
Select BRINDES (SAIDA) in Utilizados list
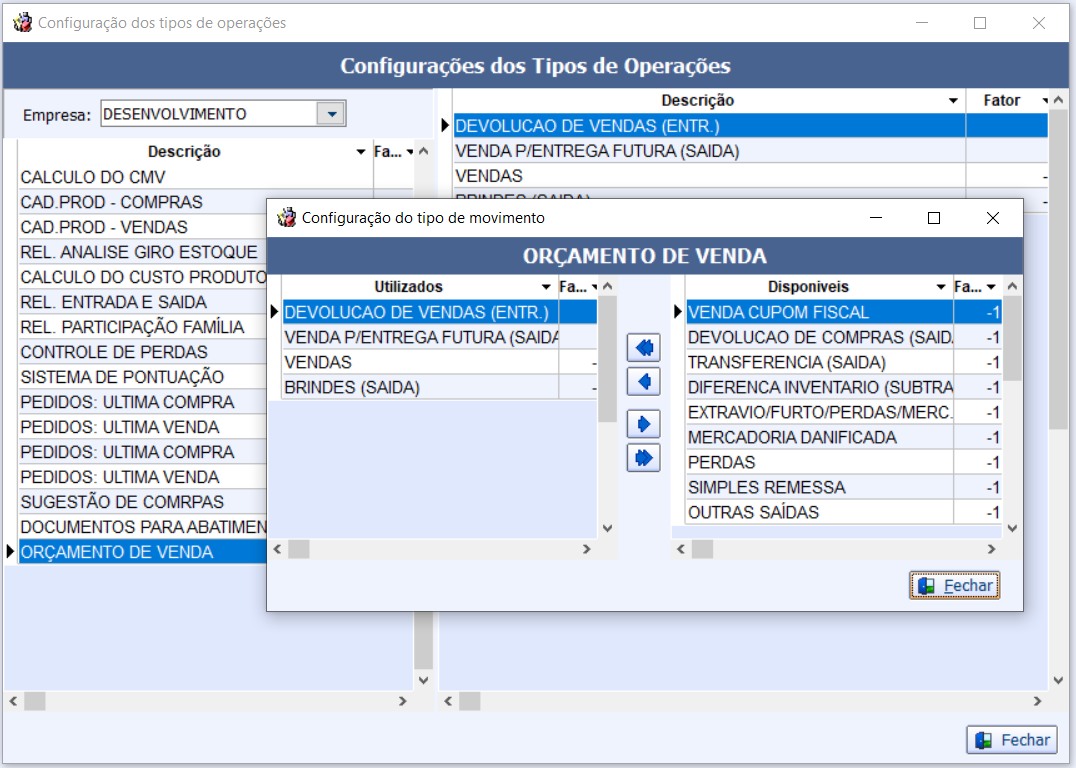coord(352,387)
